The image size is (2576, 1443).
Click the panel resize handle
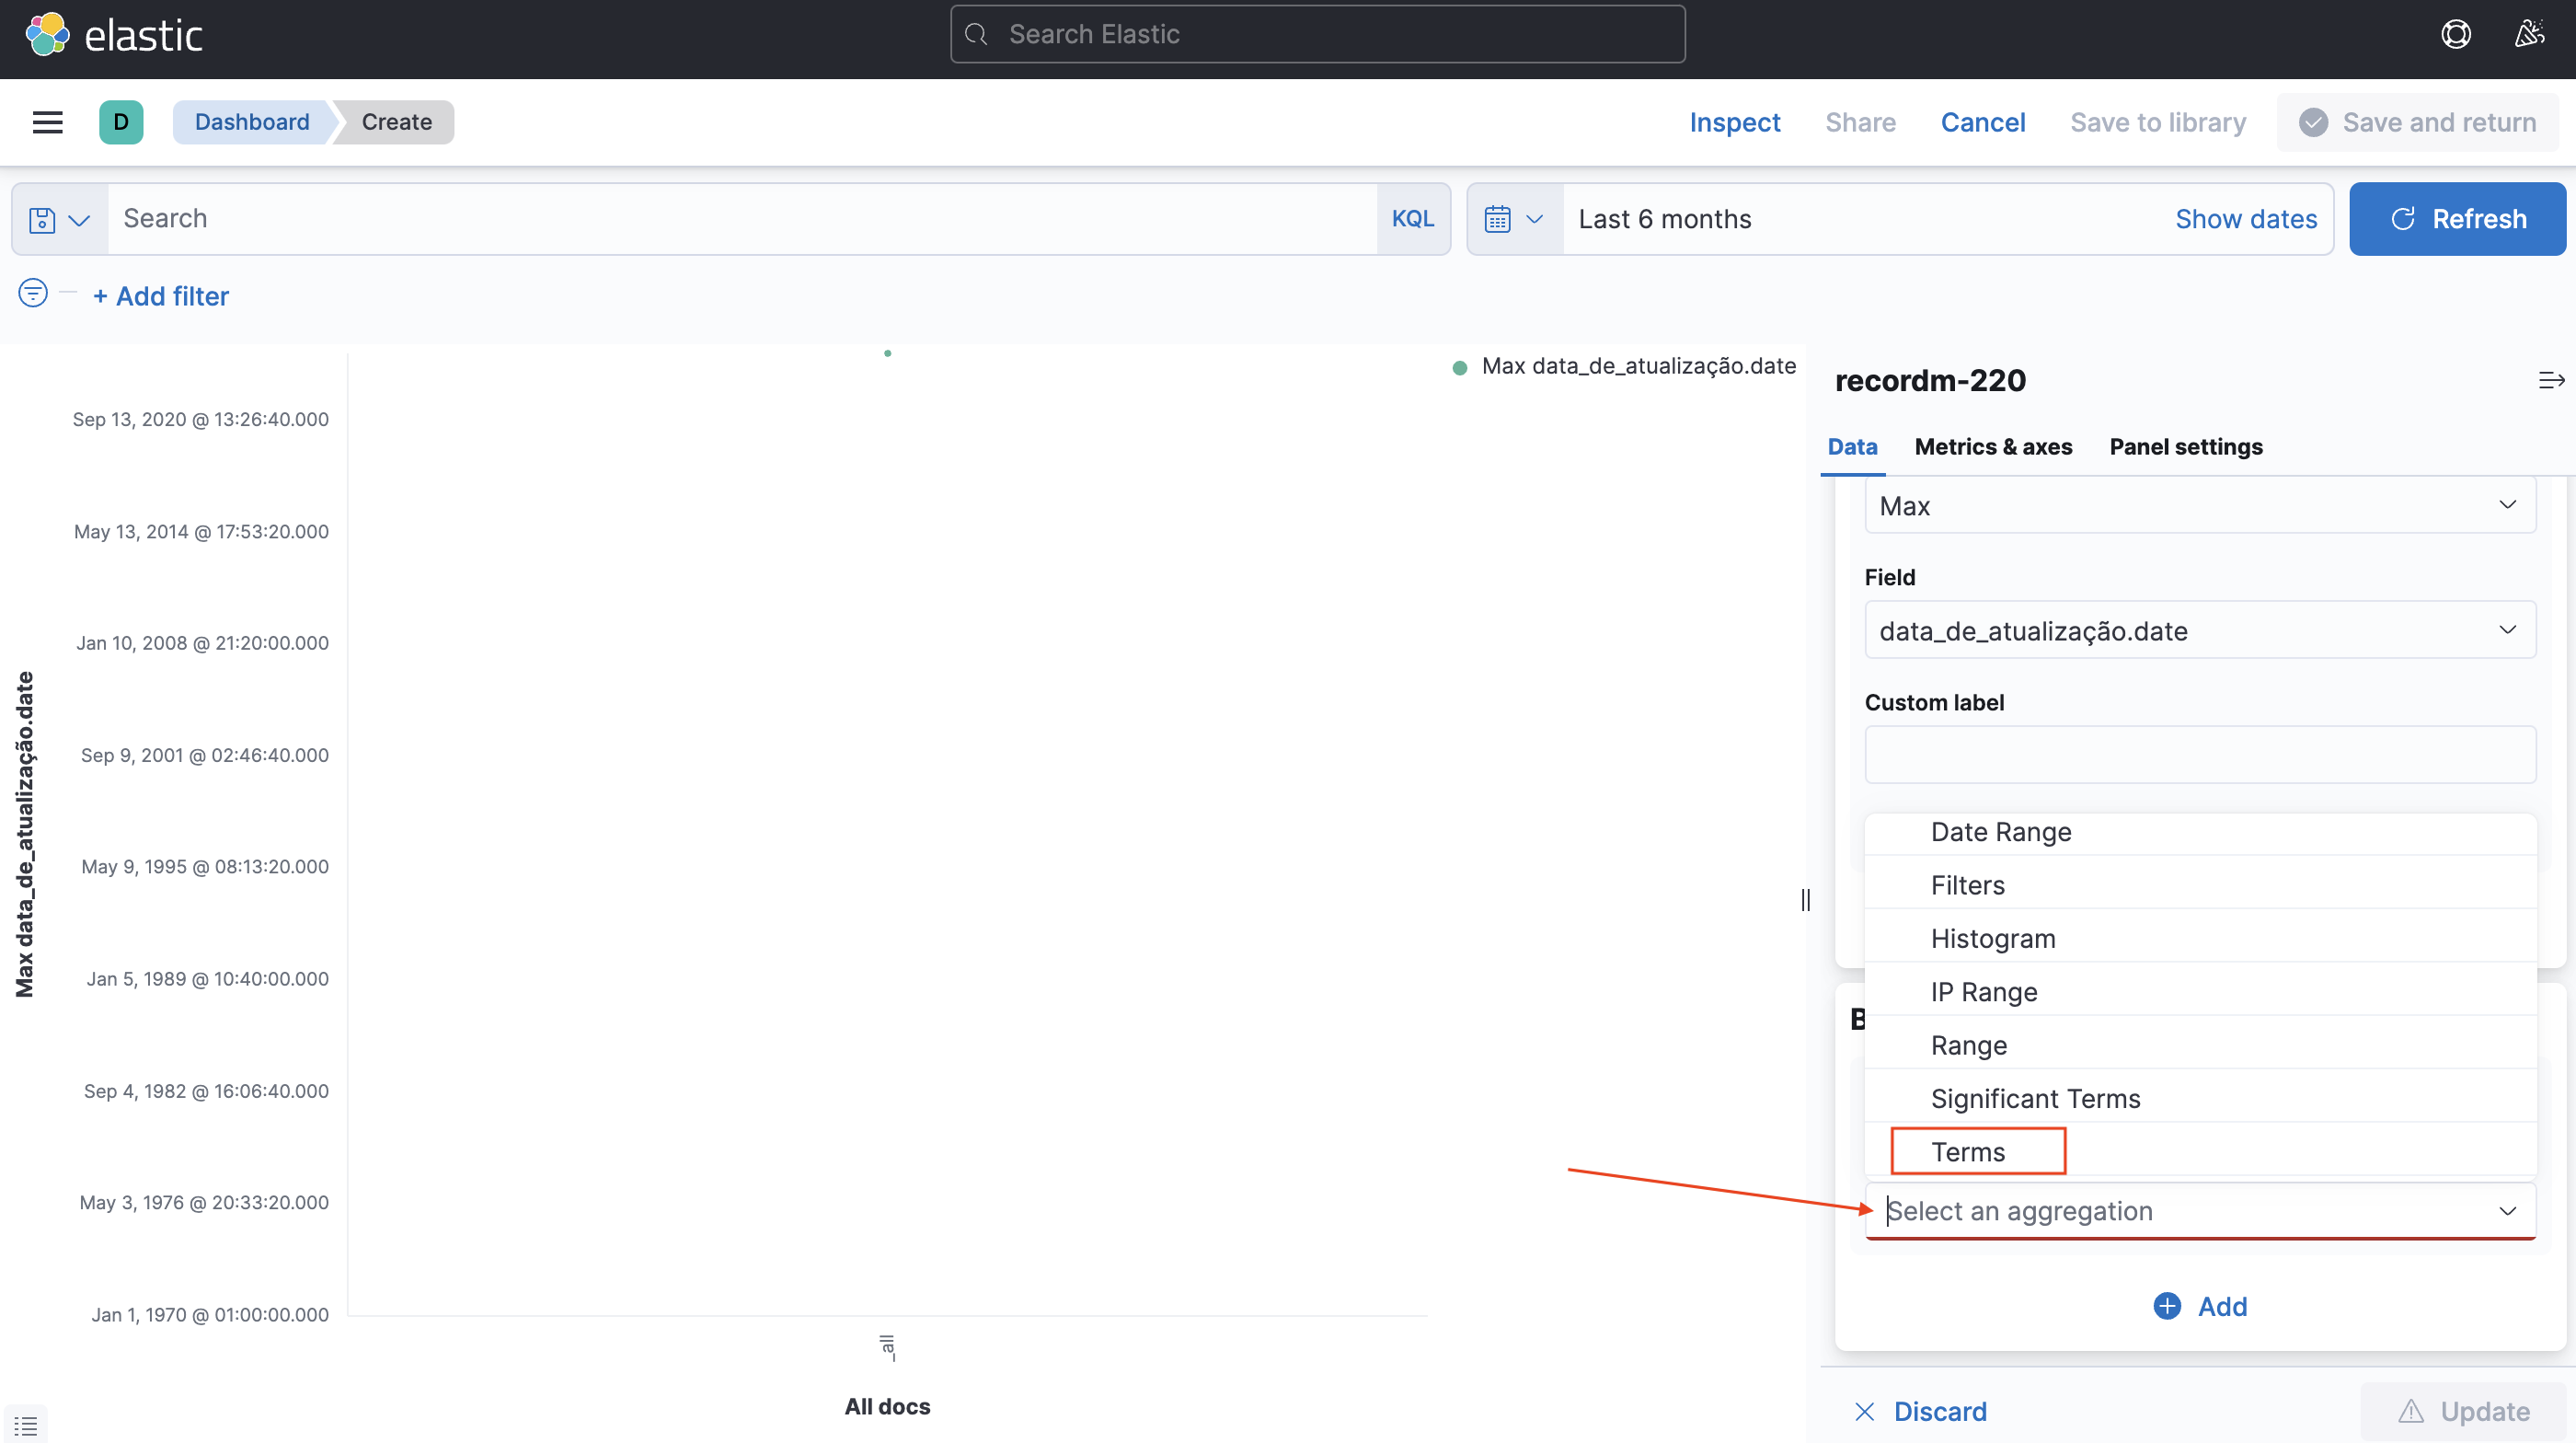click(1804, 900)
